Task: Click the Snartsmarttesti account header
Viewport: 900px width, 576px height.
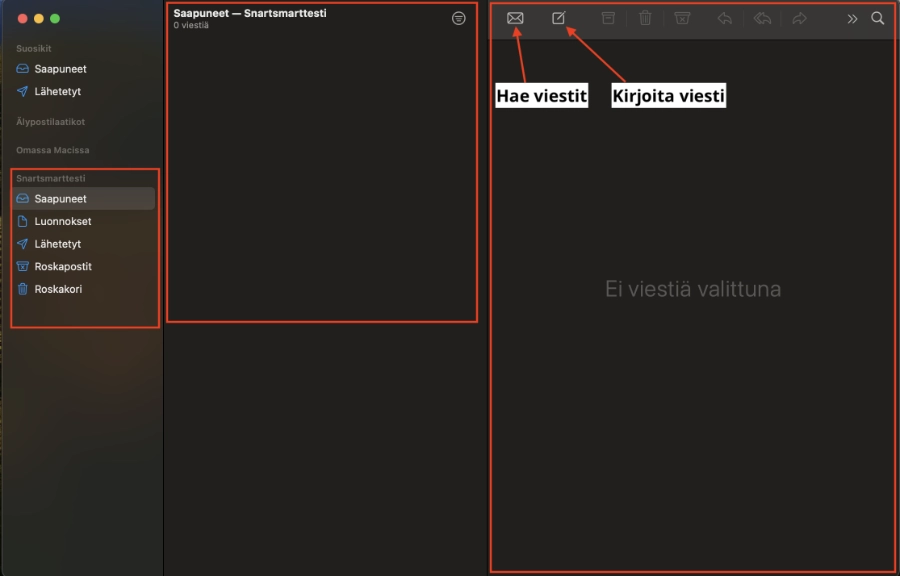Action: [51, 178]
